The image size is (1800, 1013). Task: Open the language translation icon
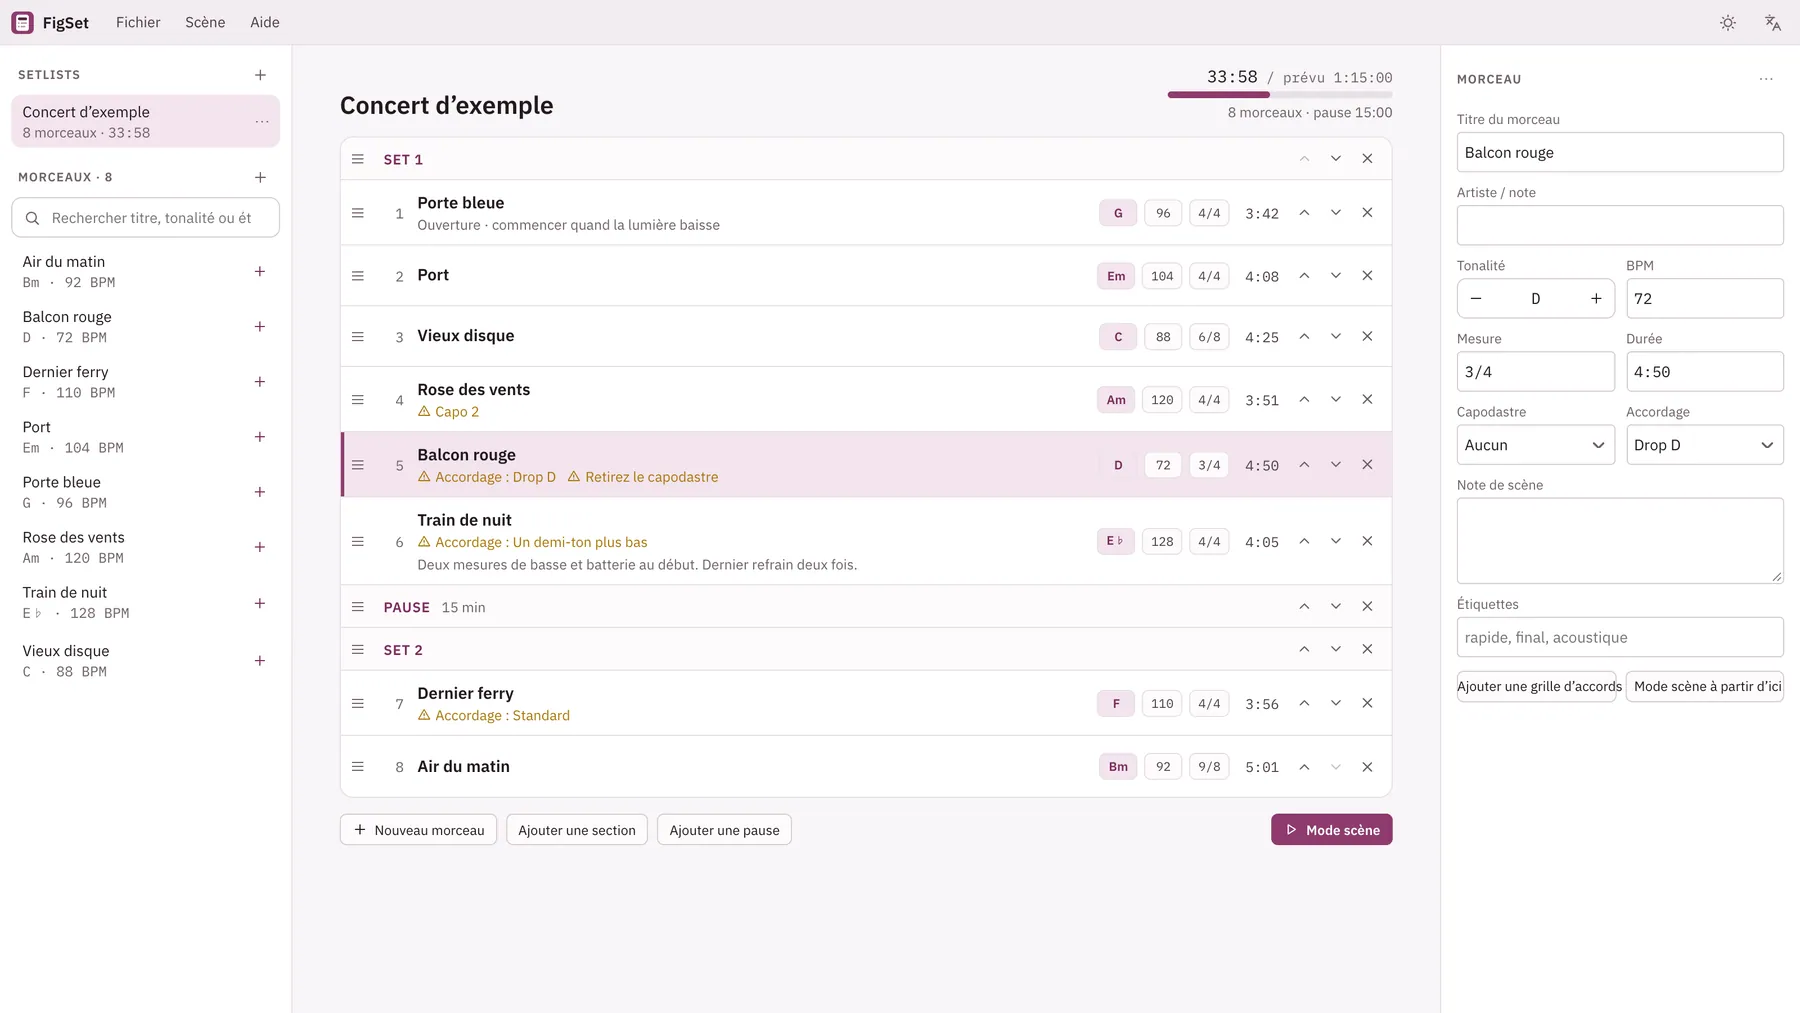(x=1773, y=23)
